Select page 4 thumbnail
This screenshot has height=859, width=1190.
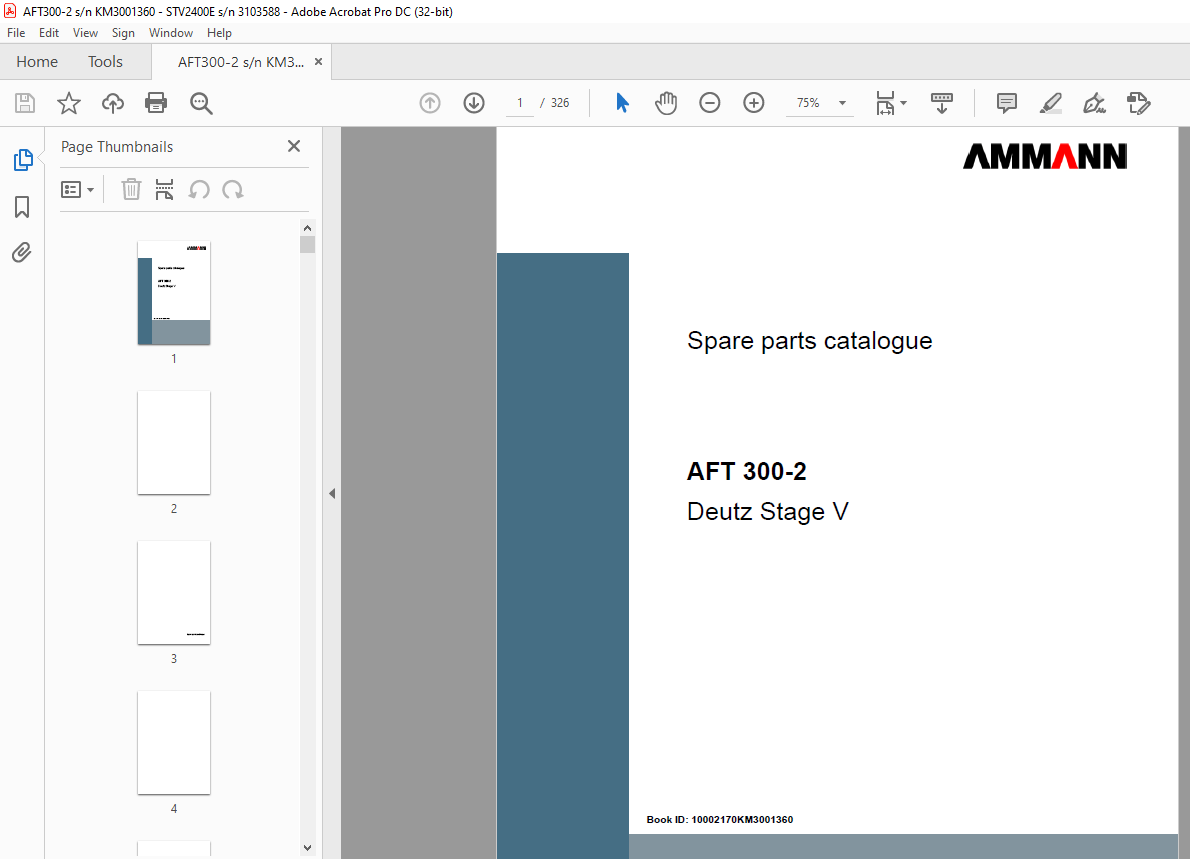(174, 742)
